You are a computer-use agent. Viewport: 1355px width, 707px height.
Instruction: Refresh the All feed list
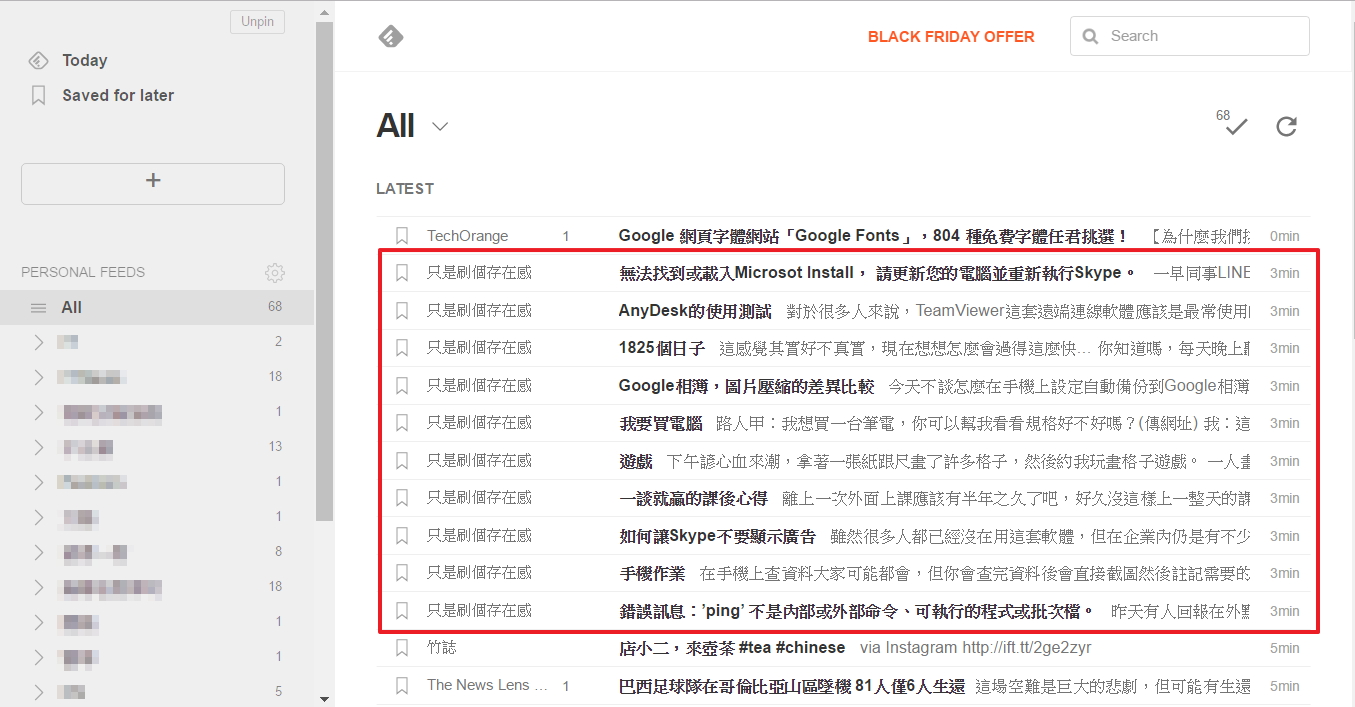1286,127
